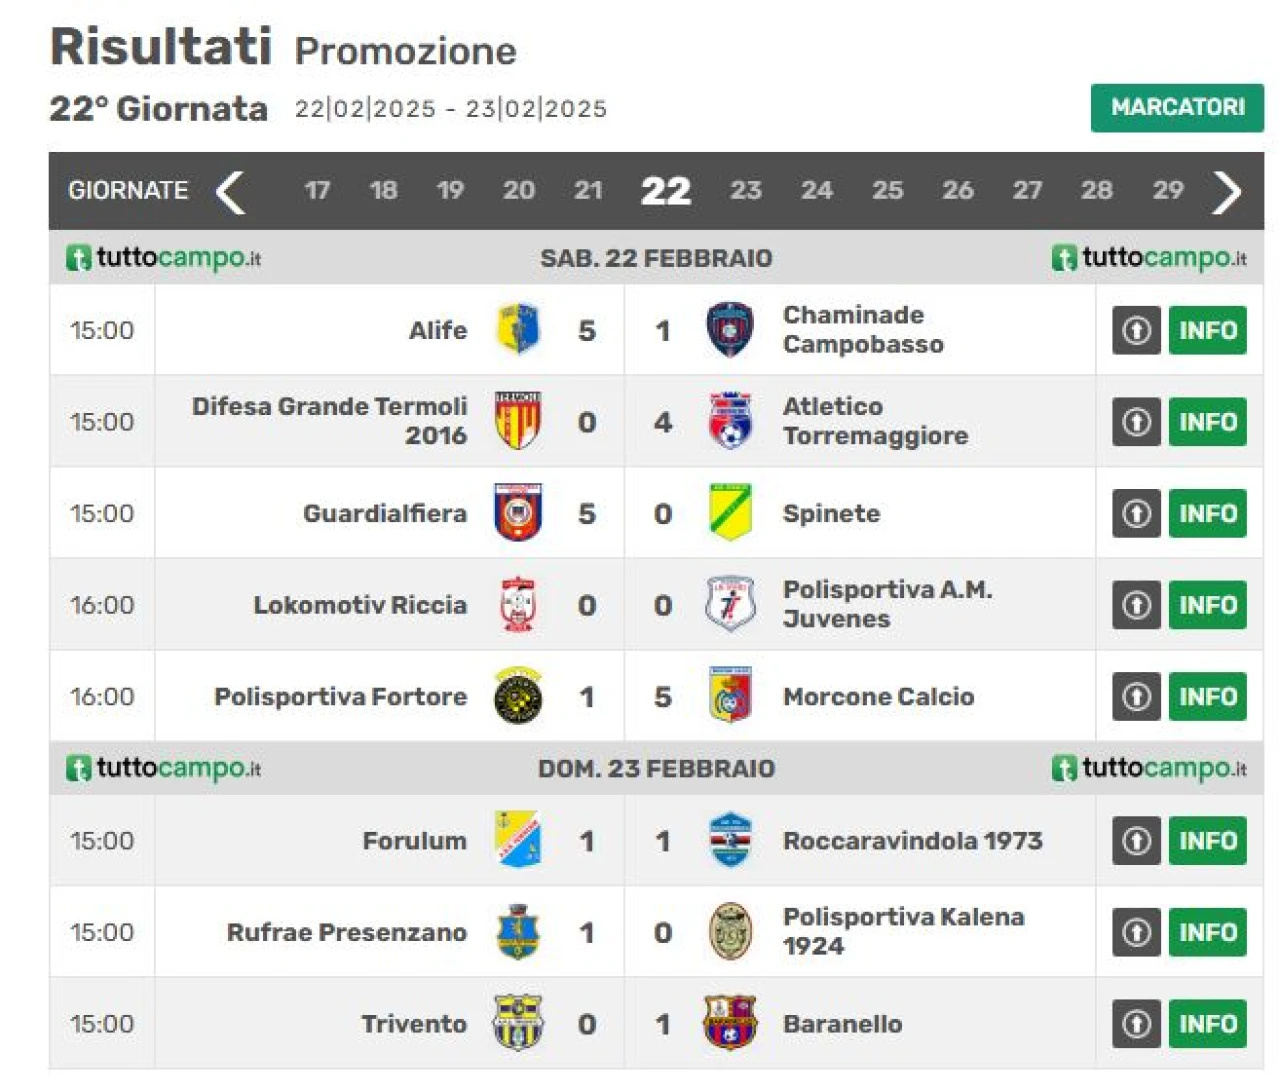Click the Guardialfiera team badge
Viewport: 1280px width, 1091px height.
(518, 513)
